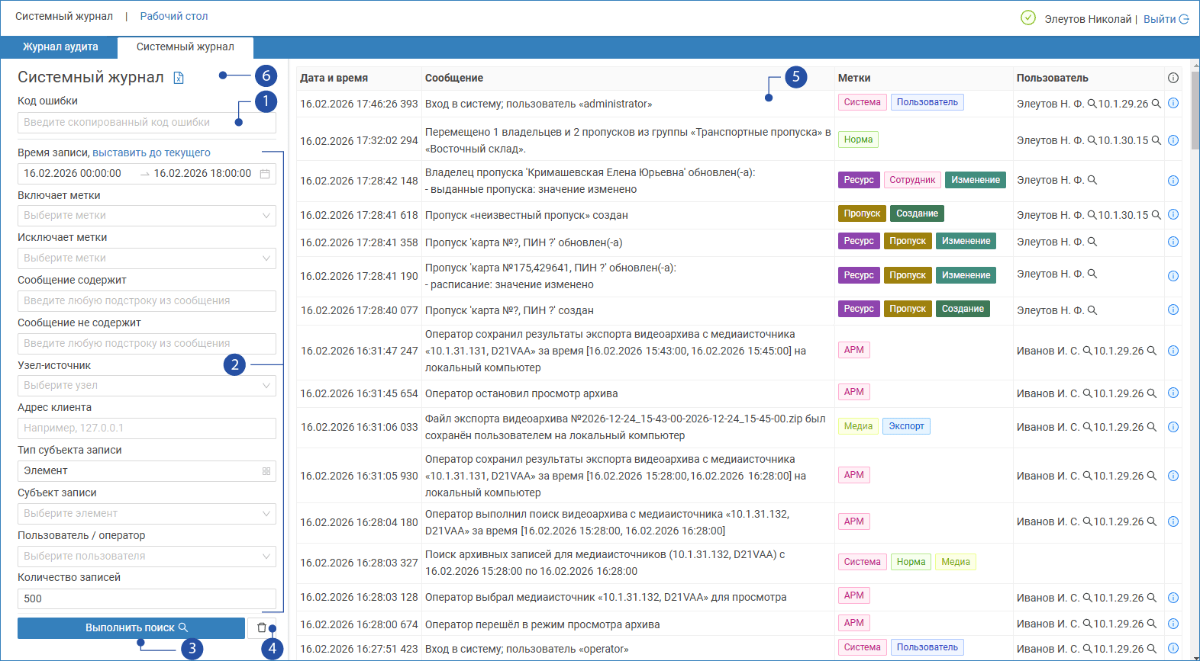
Task: Expand the «Включает метки» dropdown
Action: pos(146,215)
